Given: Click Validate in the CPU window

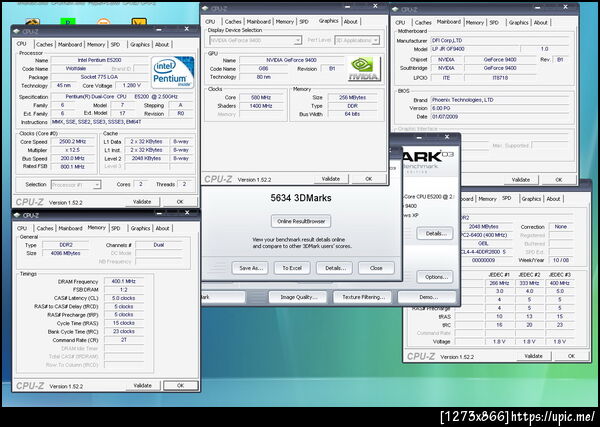Looking at the screenshot, I should (142, 202).
